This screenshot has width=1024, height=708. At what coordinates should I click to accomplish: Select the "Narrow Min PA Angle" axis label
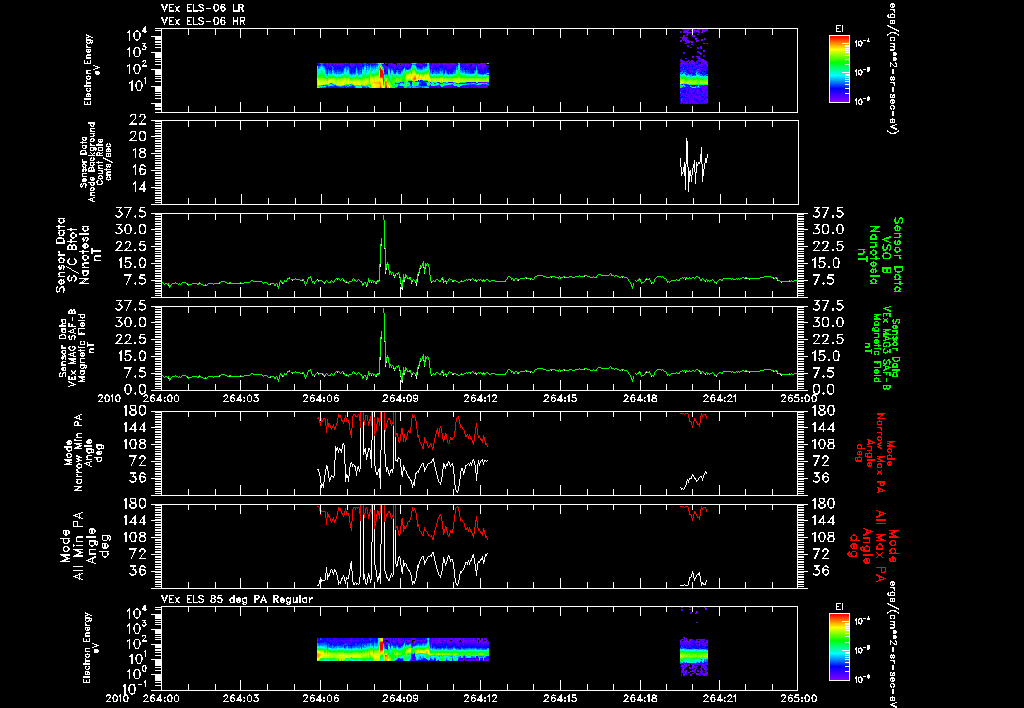click(x=84, y=453)
